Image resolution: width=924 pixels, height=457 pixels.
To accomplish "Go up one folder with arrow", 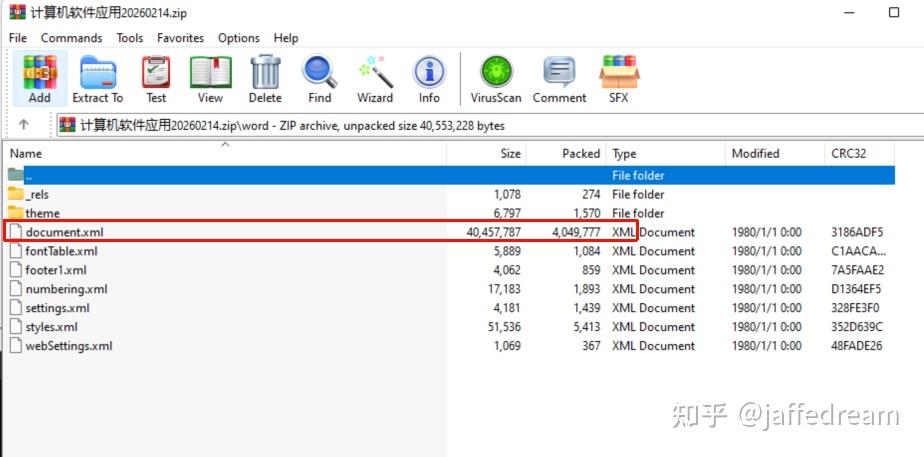I will coord(24,124).
